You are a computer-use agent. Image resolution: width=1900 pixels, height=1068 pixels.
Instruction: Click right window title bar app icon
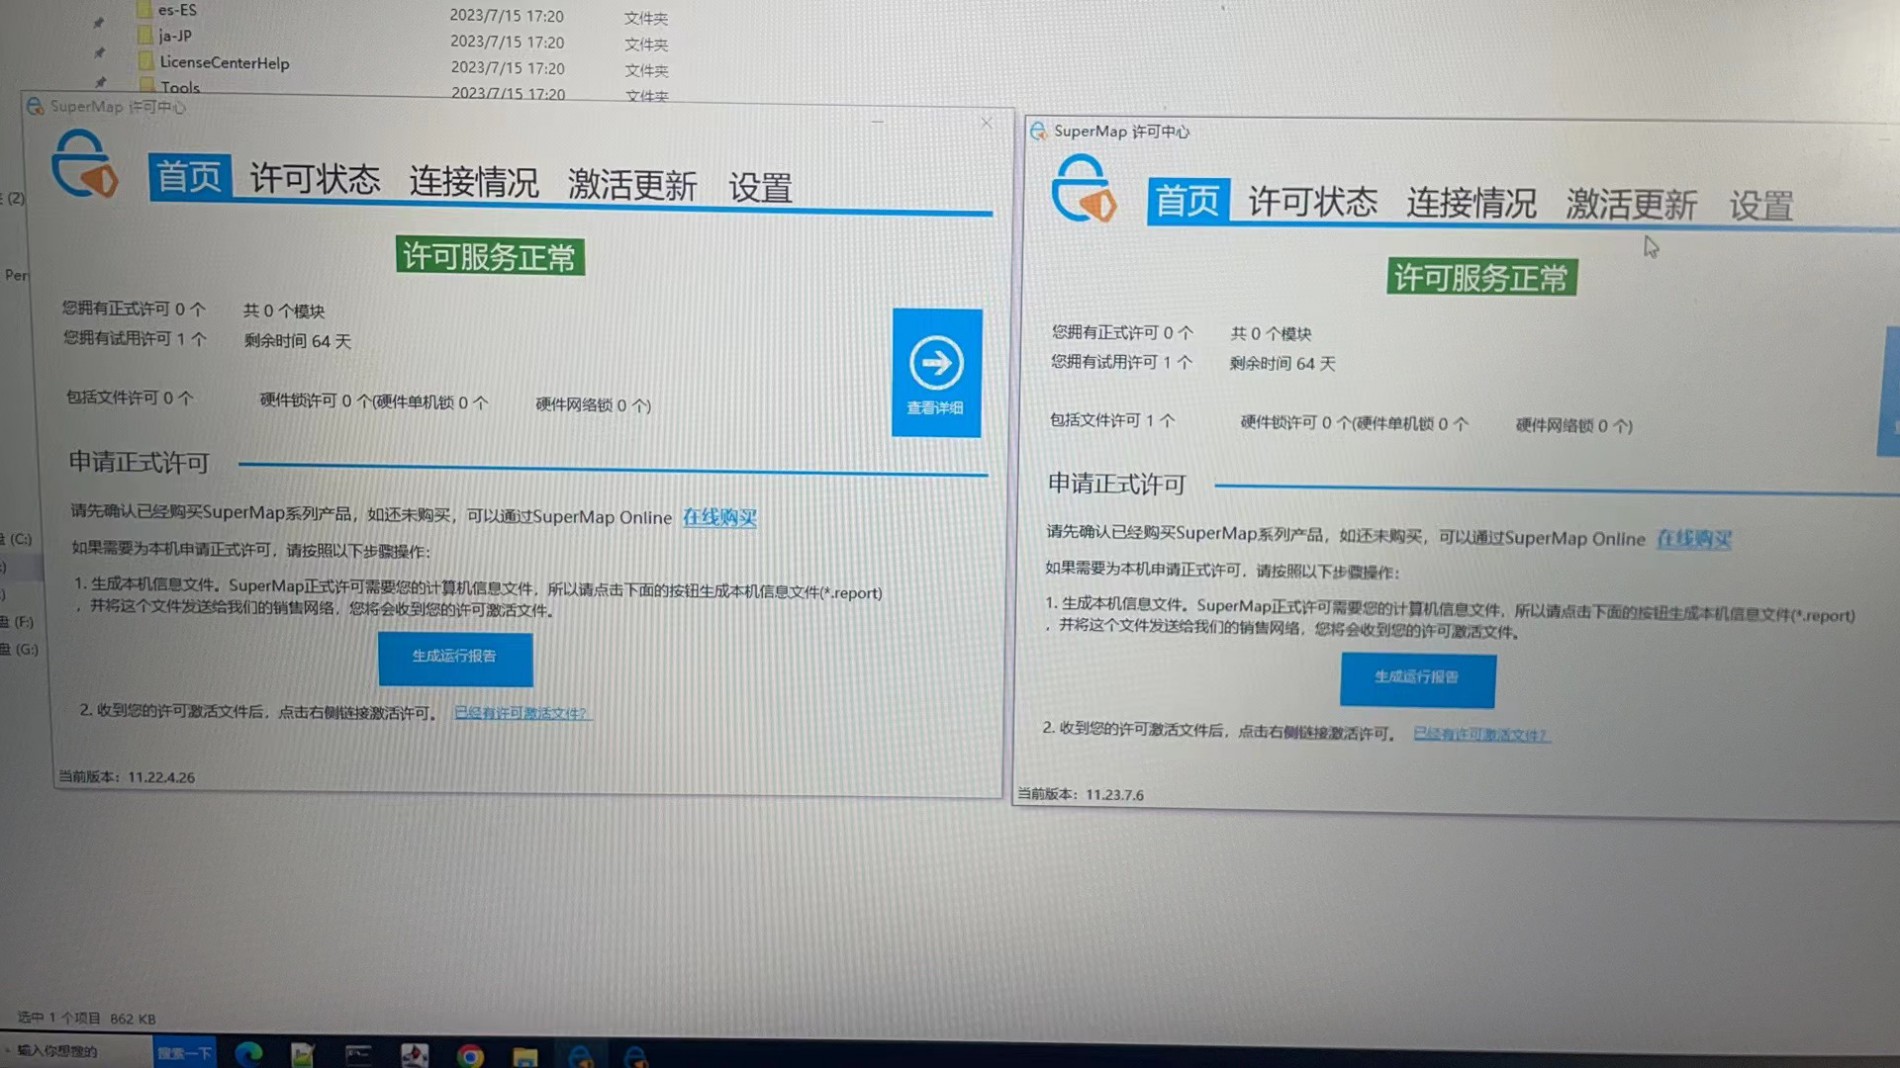1039,131
